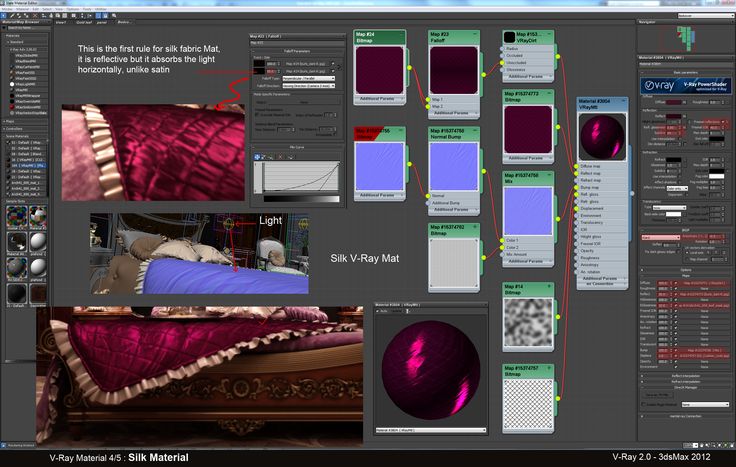The image size is (736, 467).
Task: Select the Pan tool at bottom right
Action: point(702,445)
